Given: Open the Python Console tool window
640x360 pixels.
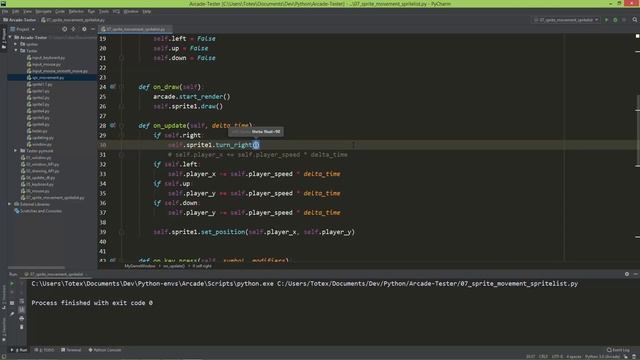Looking at the screenshot, I should 105,350.
